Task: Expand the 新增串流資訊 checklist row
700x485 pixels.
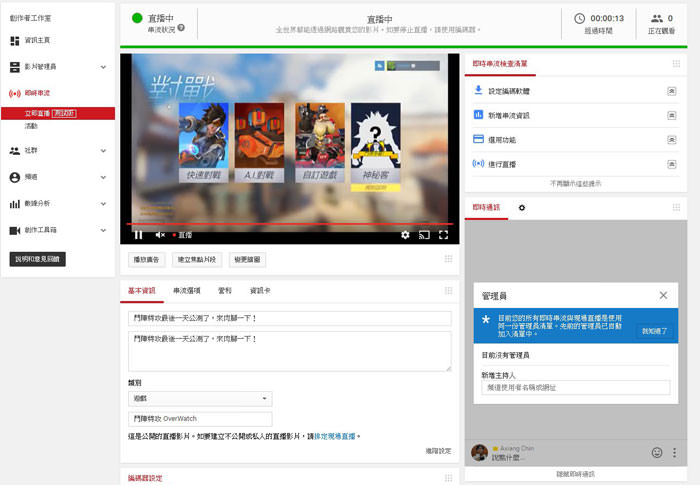Action: (671, 116)
